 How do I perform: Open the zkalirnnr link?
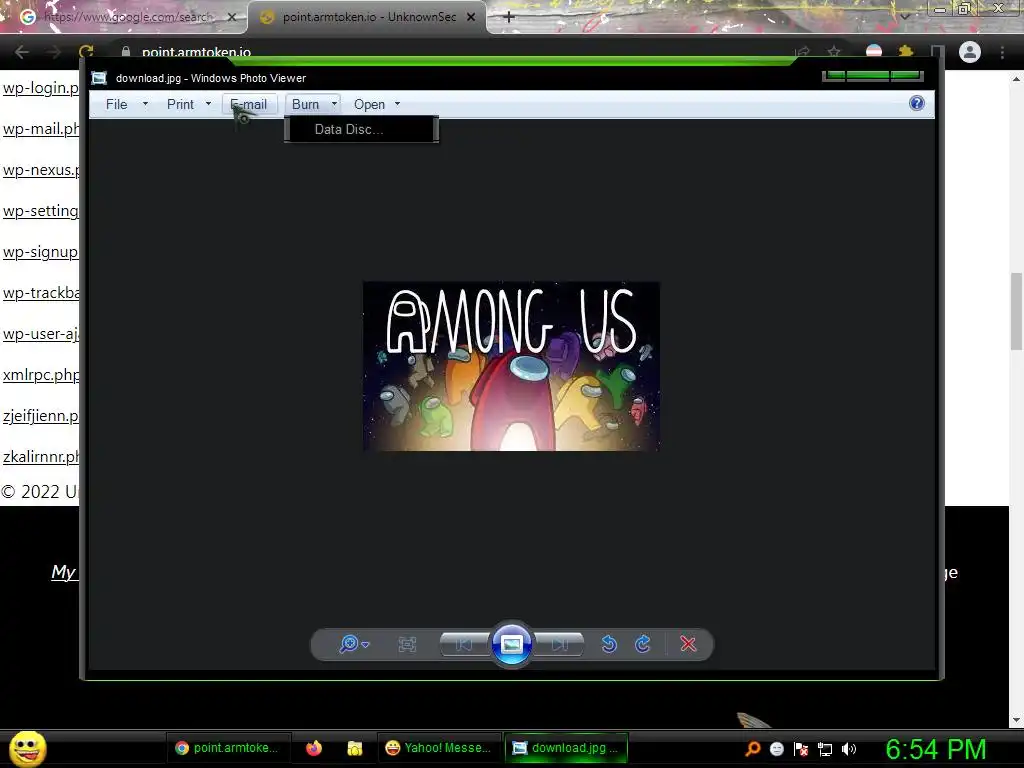[40, 457]
